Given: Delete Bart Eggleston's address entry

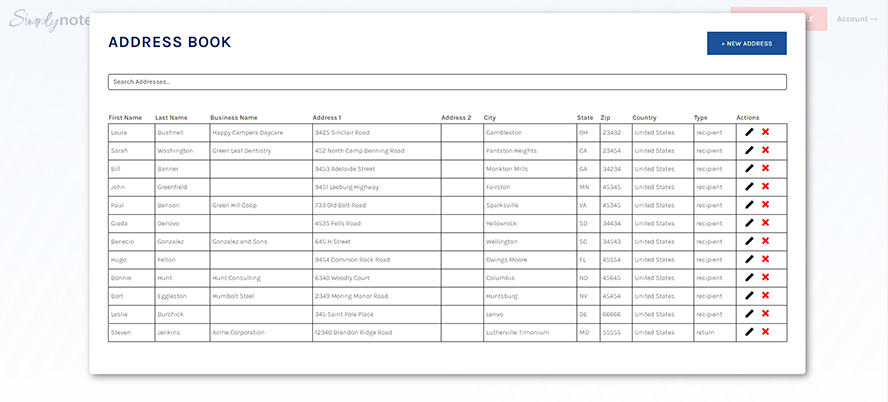Looking at the screenshot, I should click(765, 295).
